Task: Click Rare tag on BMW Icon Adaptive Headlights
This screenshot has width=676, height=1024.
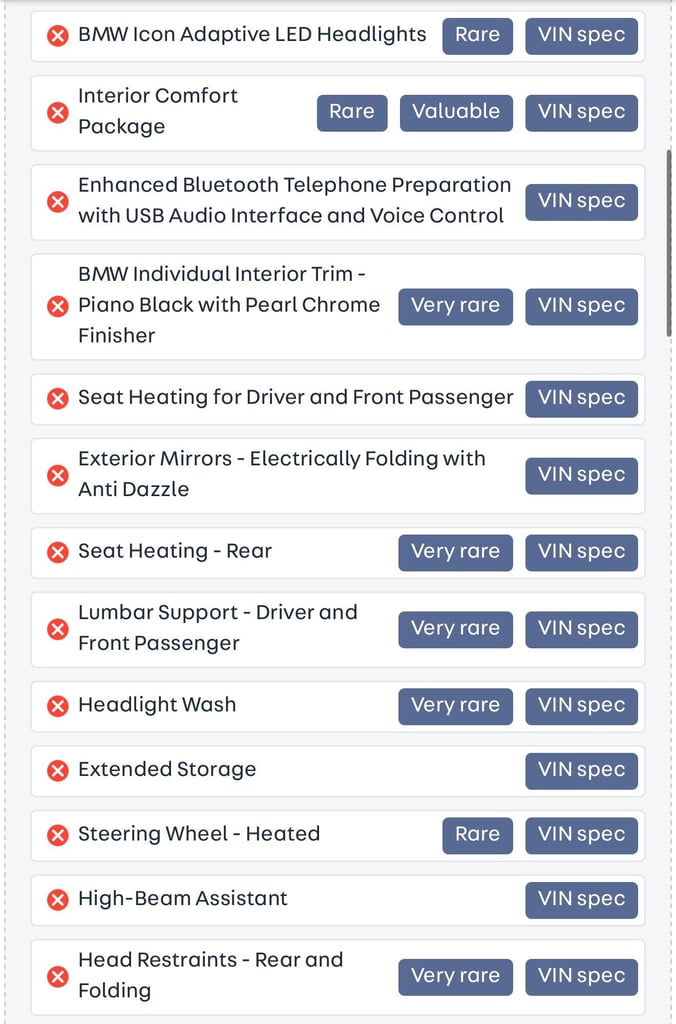Action: (477, 35)
